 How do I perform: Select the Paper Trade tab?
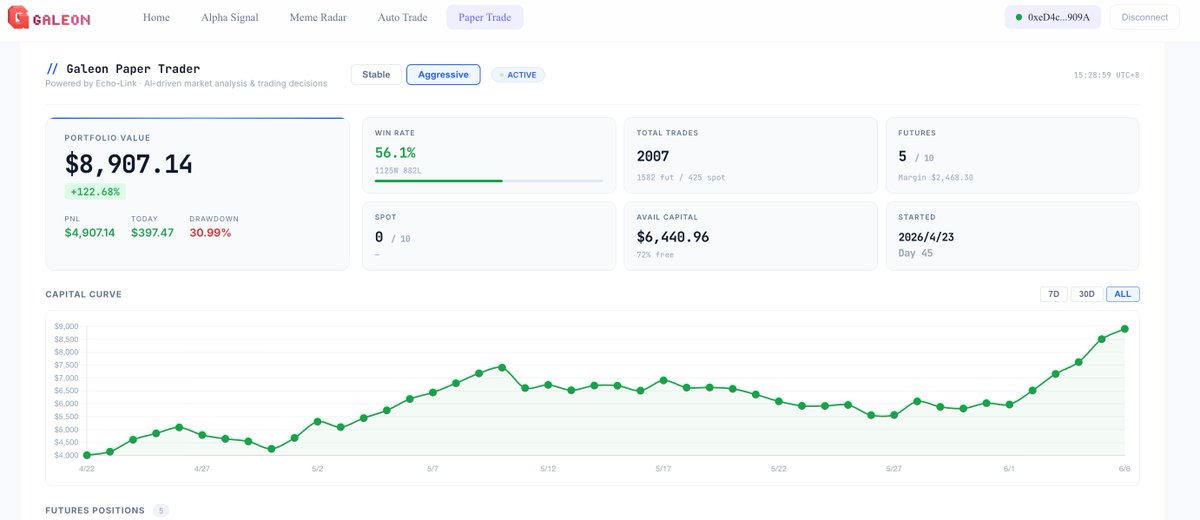pyautogui.click(x=485, y=18)
